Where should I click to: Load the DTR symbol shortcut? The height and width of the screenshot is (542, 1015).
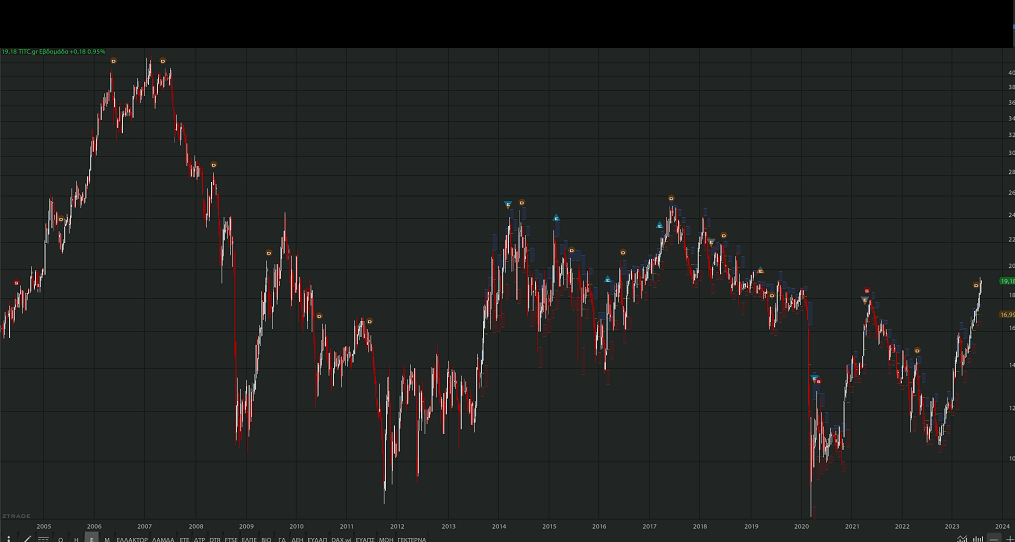(x=215, y=539)
